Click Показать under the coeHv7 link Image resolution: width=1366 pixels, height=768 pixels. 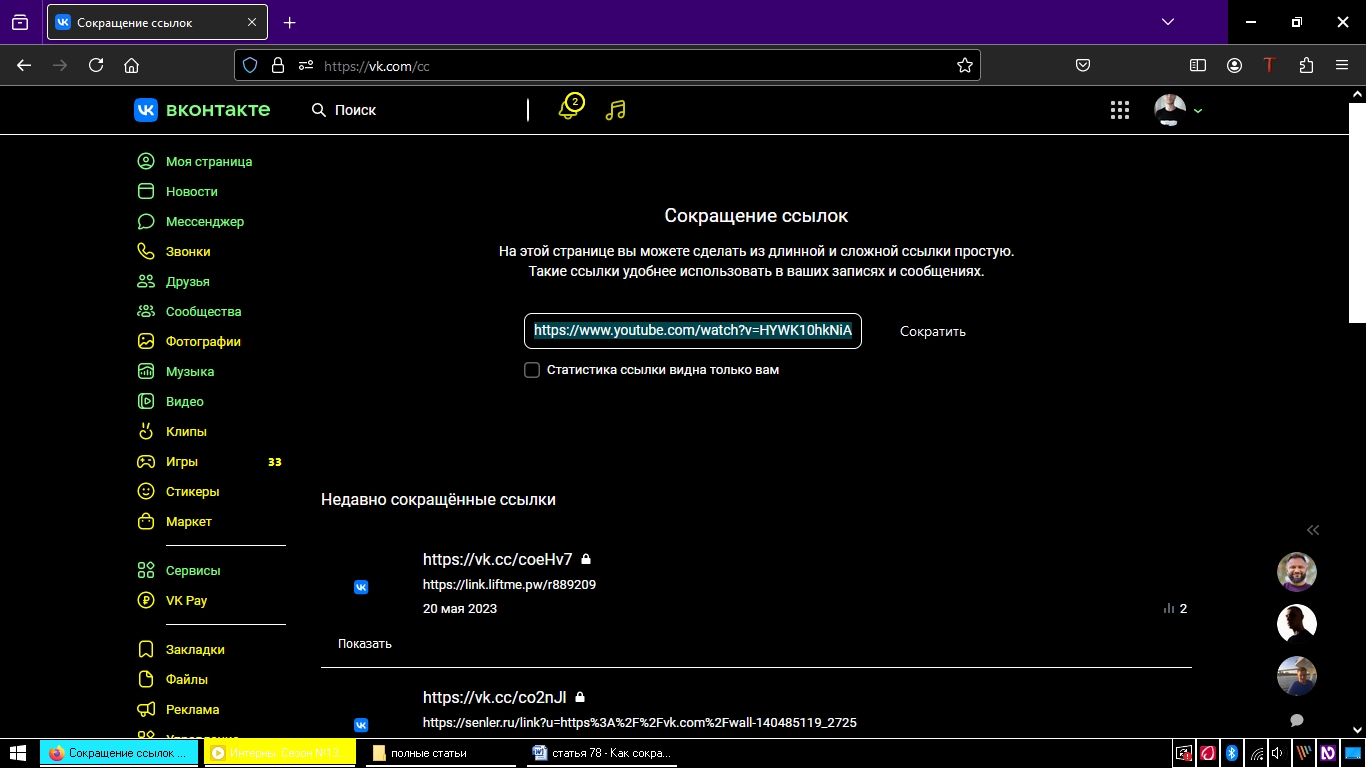click(x=365, y=644)
